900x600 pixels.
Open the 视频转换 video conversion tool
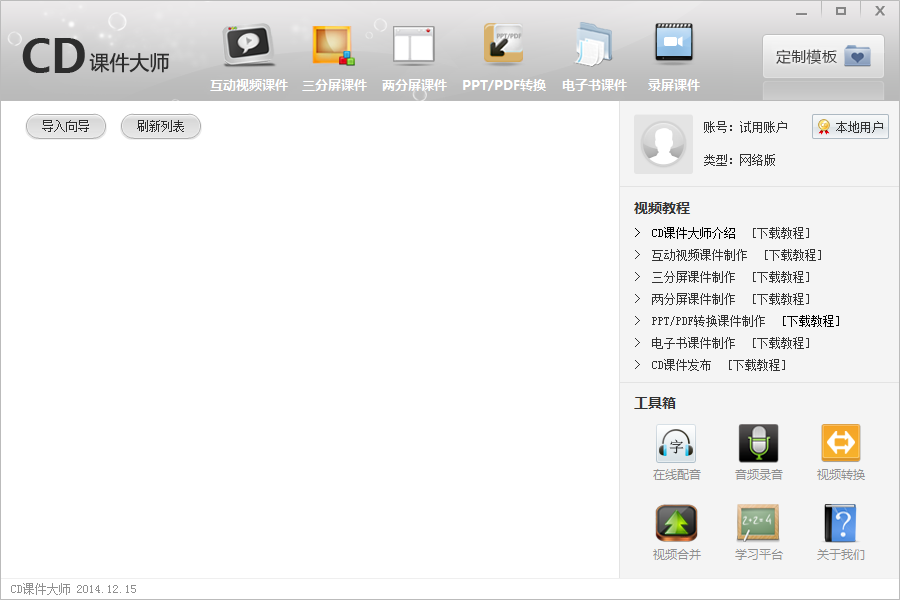pos(840,444)
